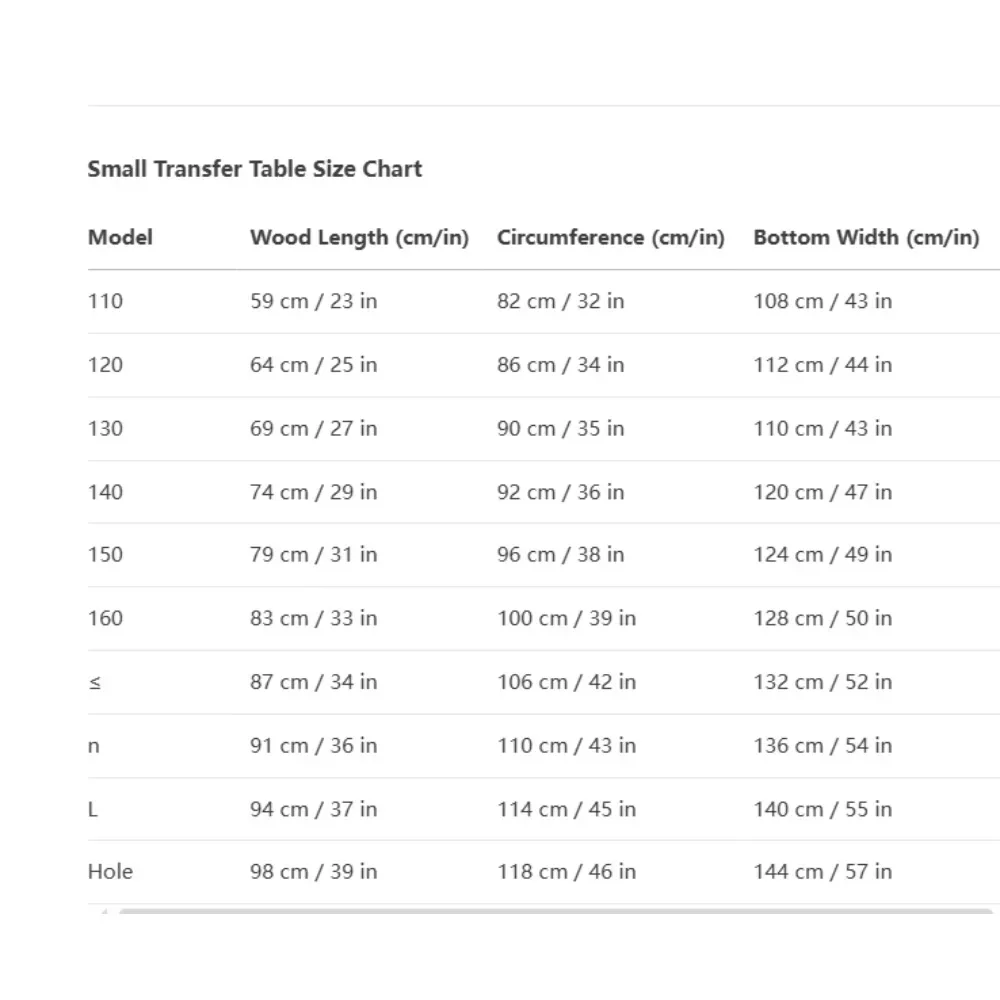Click the Circumference (cm/in) column header
The image size is (1000, 1000).
[610, 238]
